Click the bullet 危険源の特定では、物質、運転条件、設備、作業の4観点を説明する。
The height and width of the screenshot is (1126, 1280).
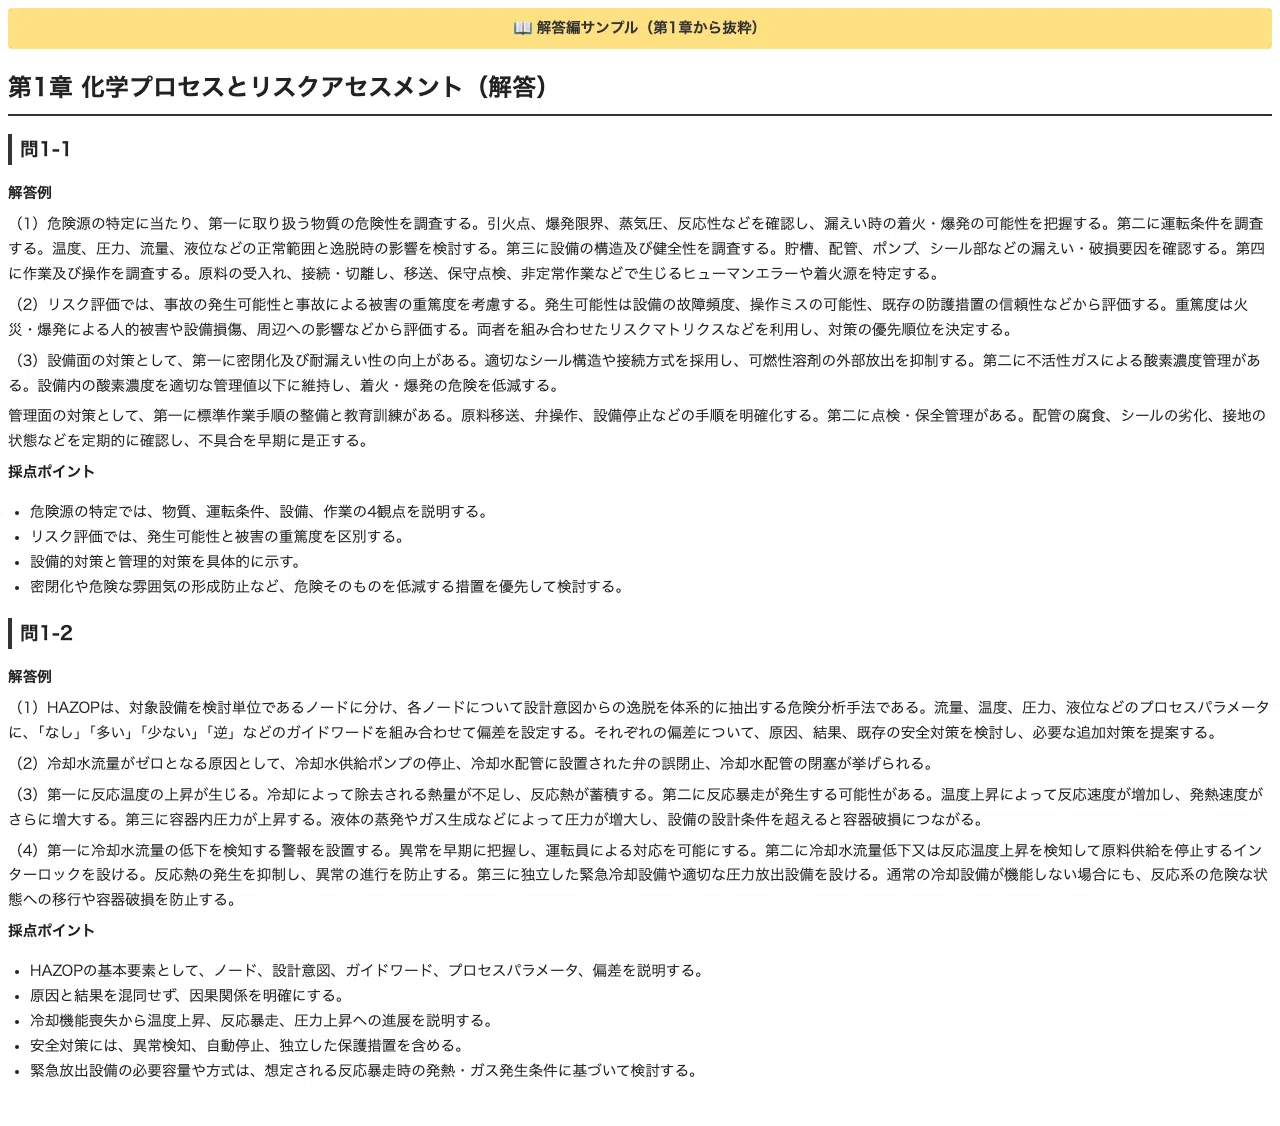[260, 511]
